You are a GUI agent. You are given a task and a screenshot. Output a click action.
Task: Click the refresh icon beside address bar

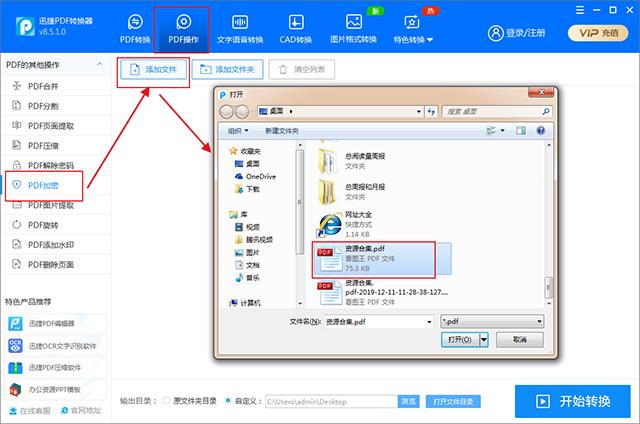pyautogui.click(x=431, y=111)
